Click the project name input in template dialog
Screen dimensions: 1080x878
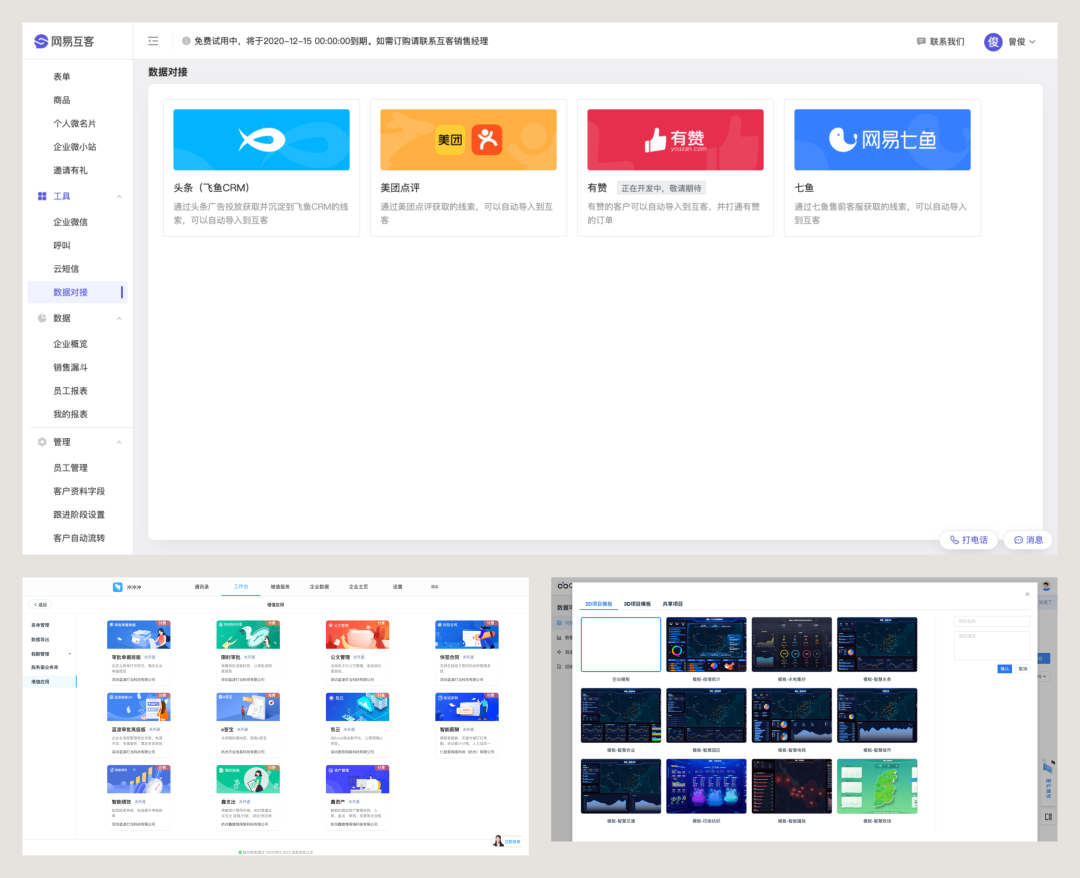[x=992, y=621]
